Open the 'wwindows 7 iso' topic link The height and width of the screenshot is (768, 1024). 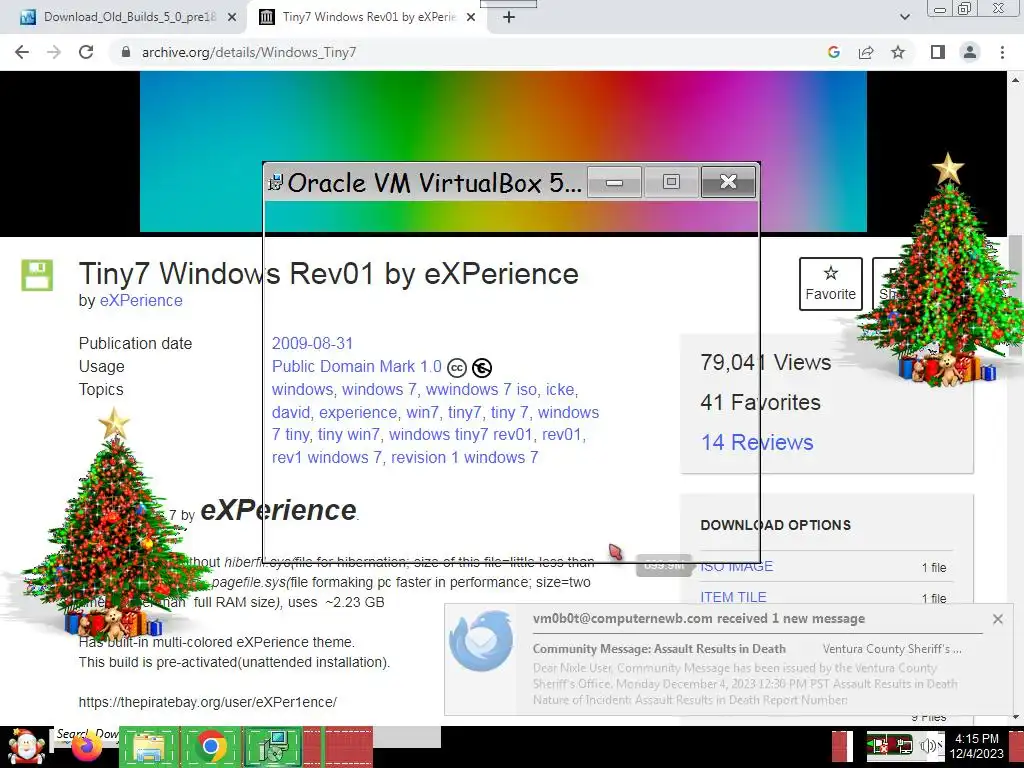(x=481, y=389)
